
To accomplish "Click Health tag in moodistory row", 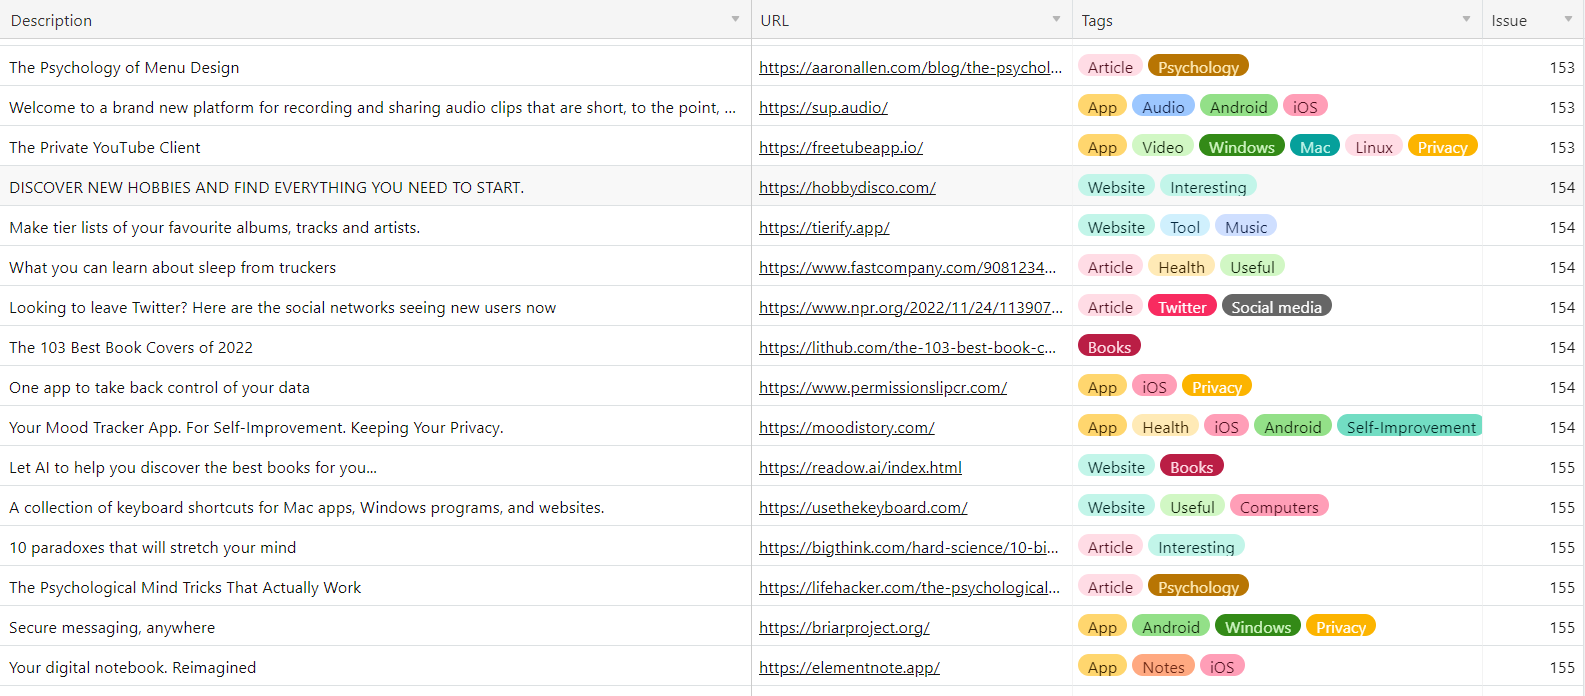I will click(x=1165, y=426).
